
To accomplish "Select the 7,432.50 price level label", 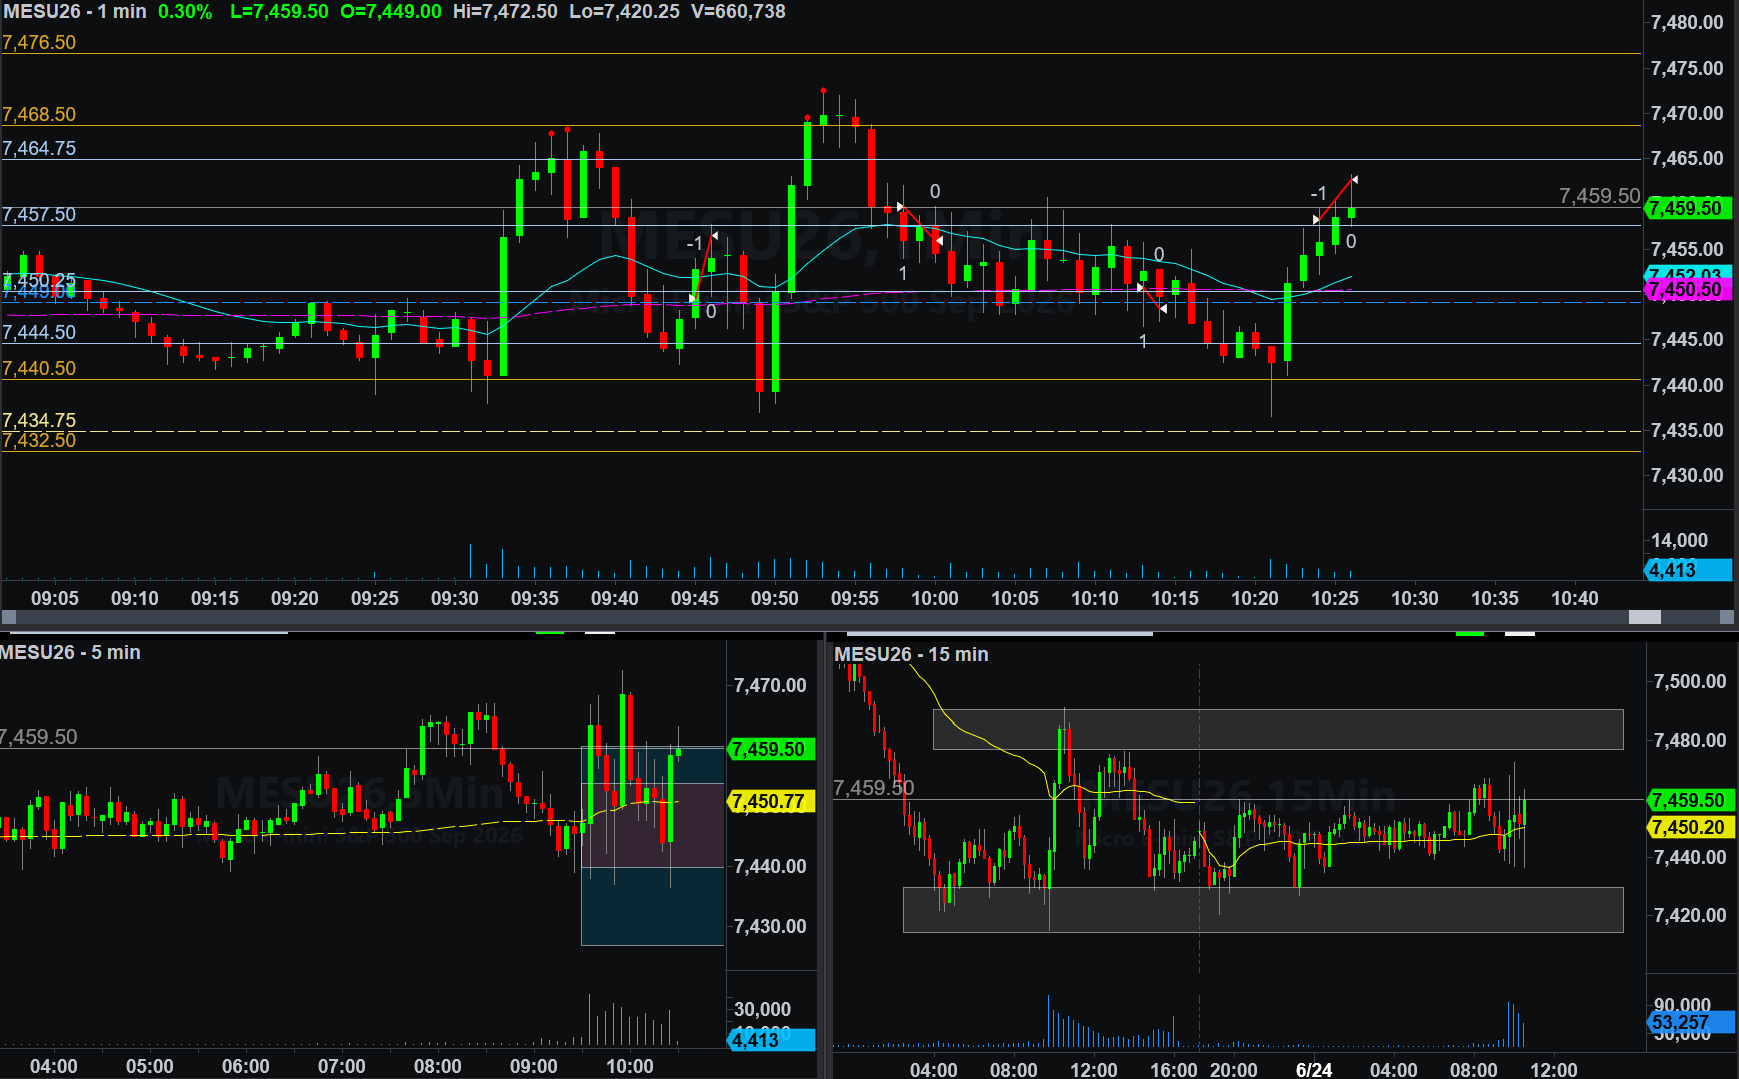I will (39, 440).
